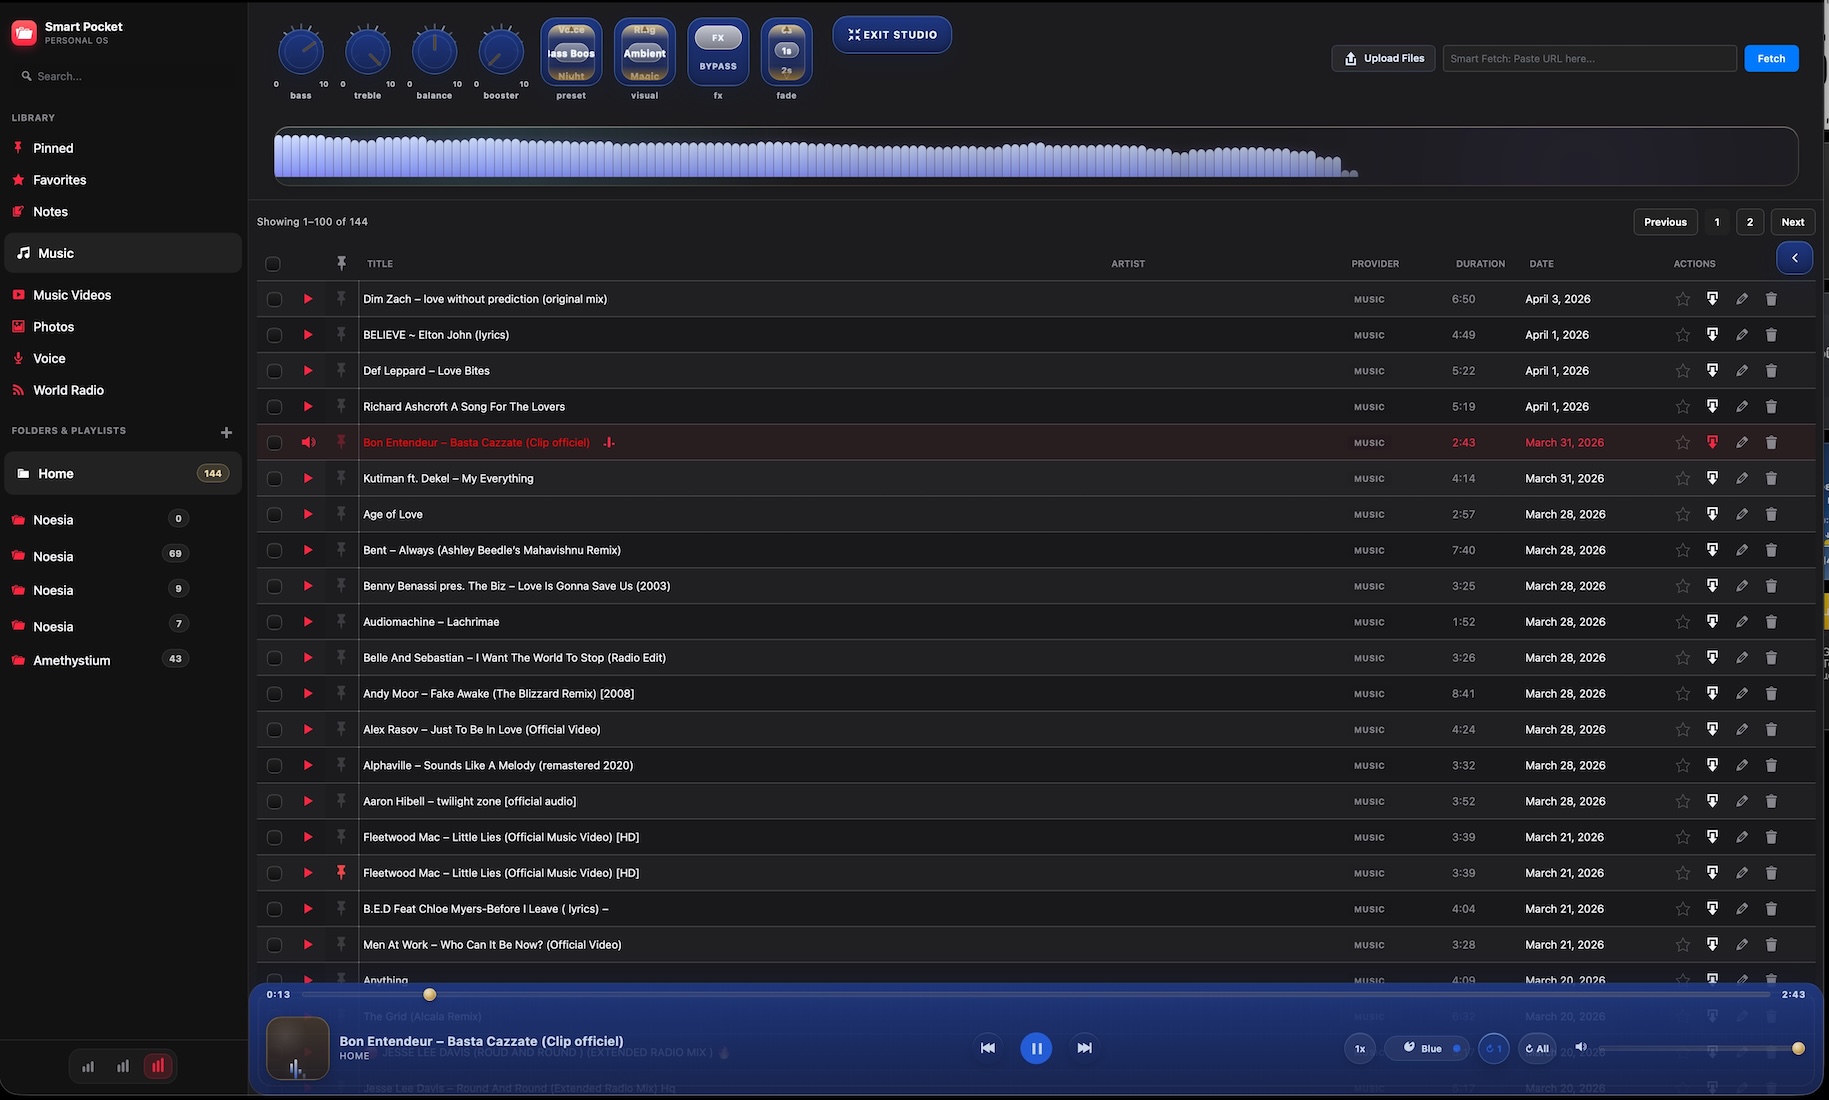1829x1100 pixels.
Task: Toggle the FX bypass switch
Action: coord(718,52)
